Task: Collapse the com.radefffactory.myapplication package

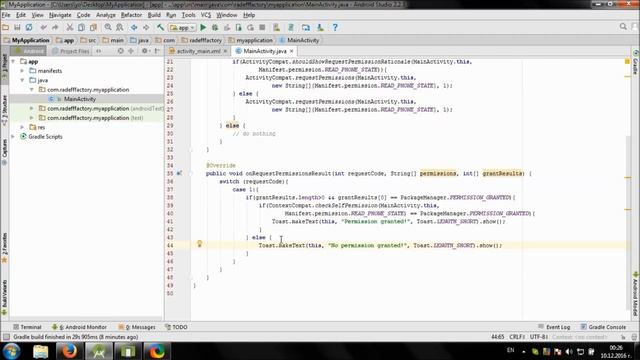Action: 32,90
